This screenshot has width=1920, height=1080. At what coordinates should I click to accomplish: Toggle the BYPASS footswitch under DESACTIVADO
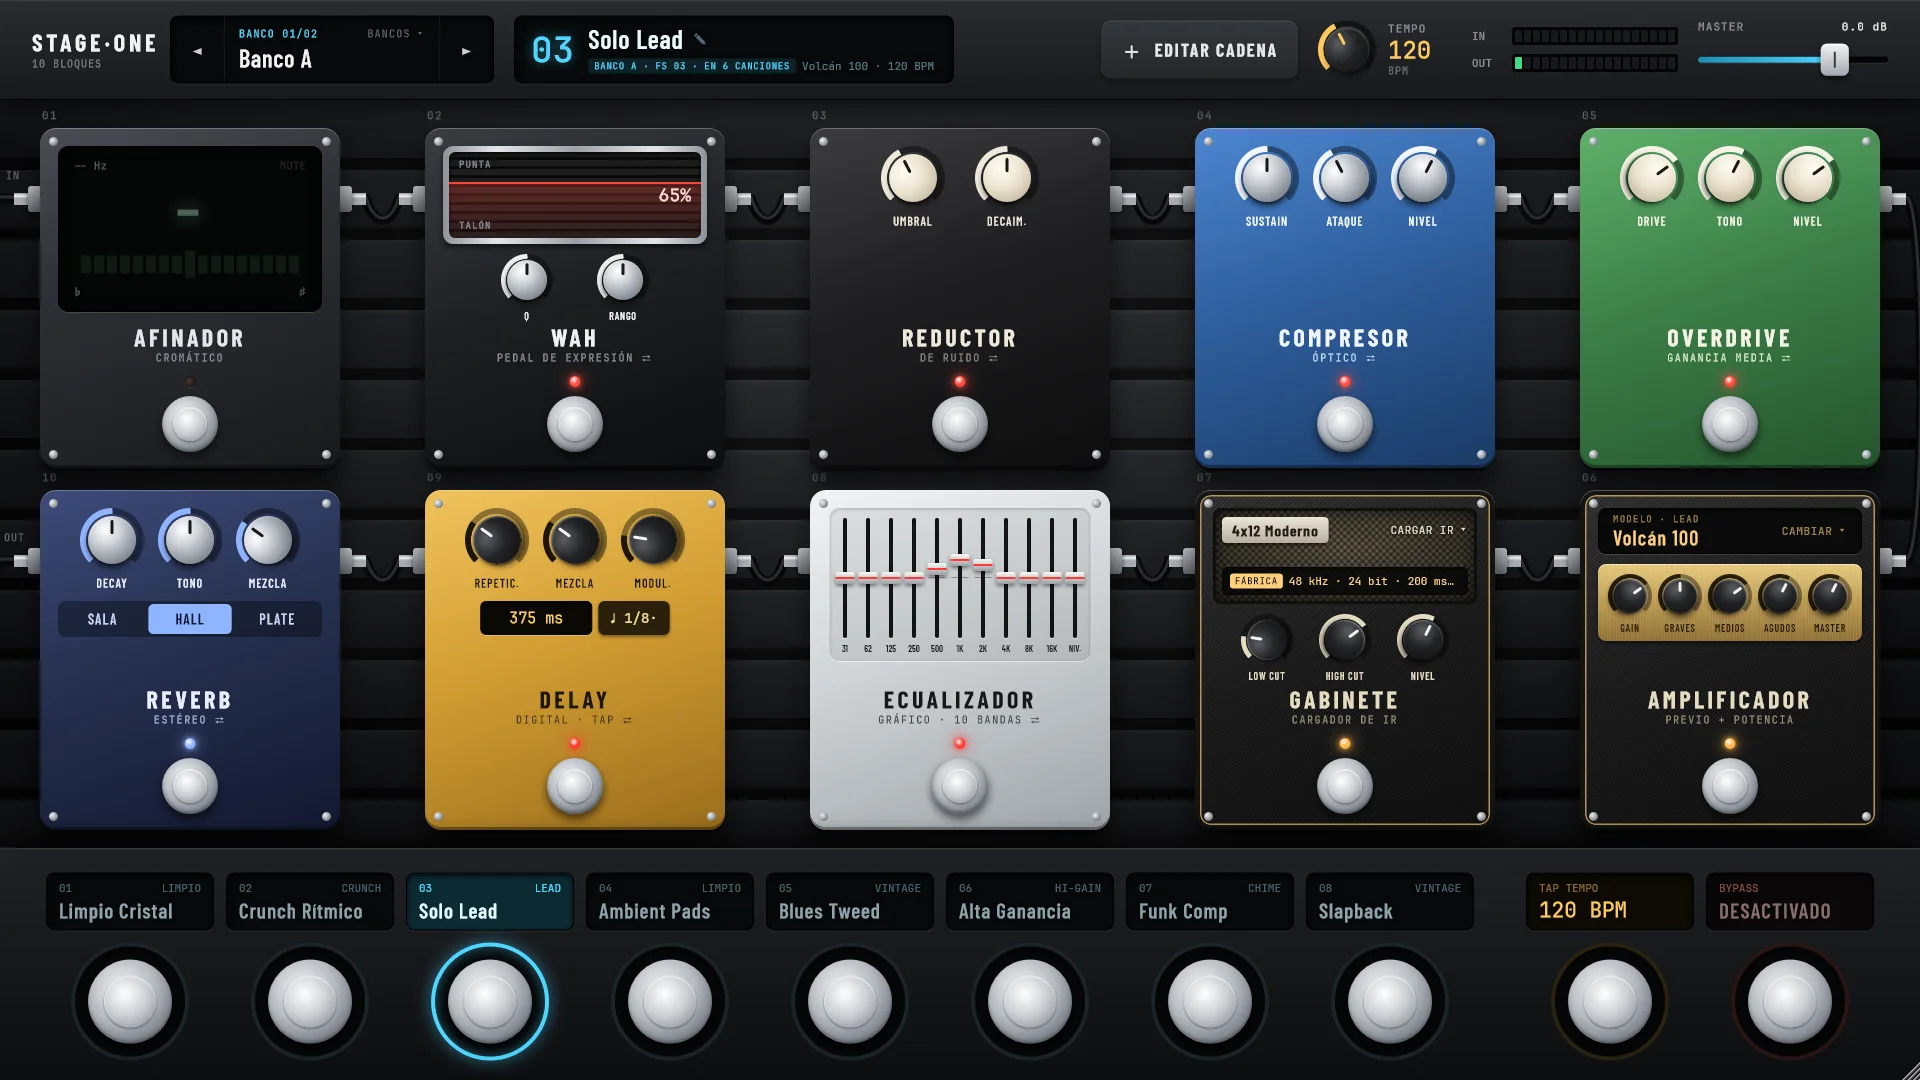pos(1790,1002)
